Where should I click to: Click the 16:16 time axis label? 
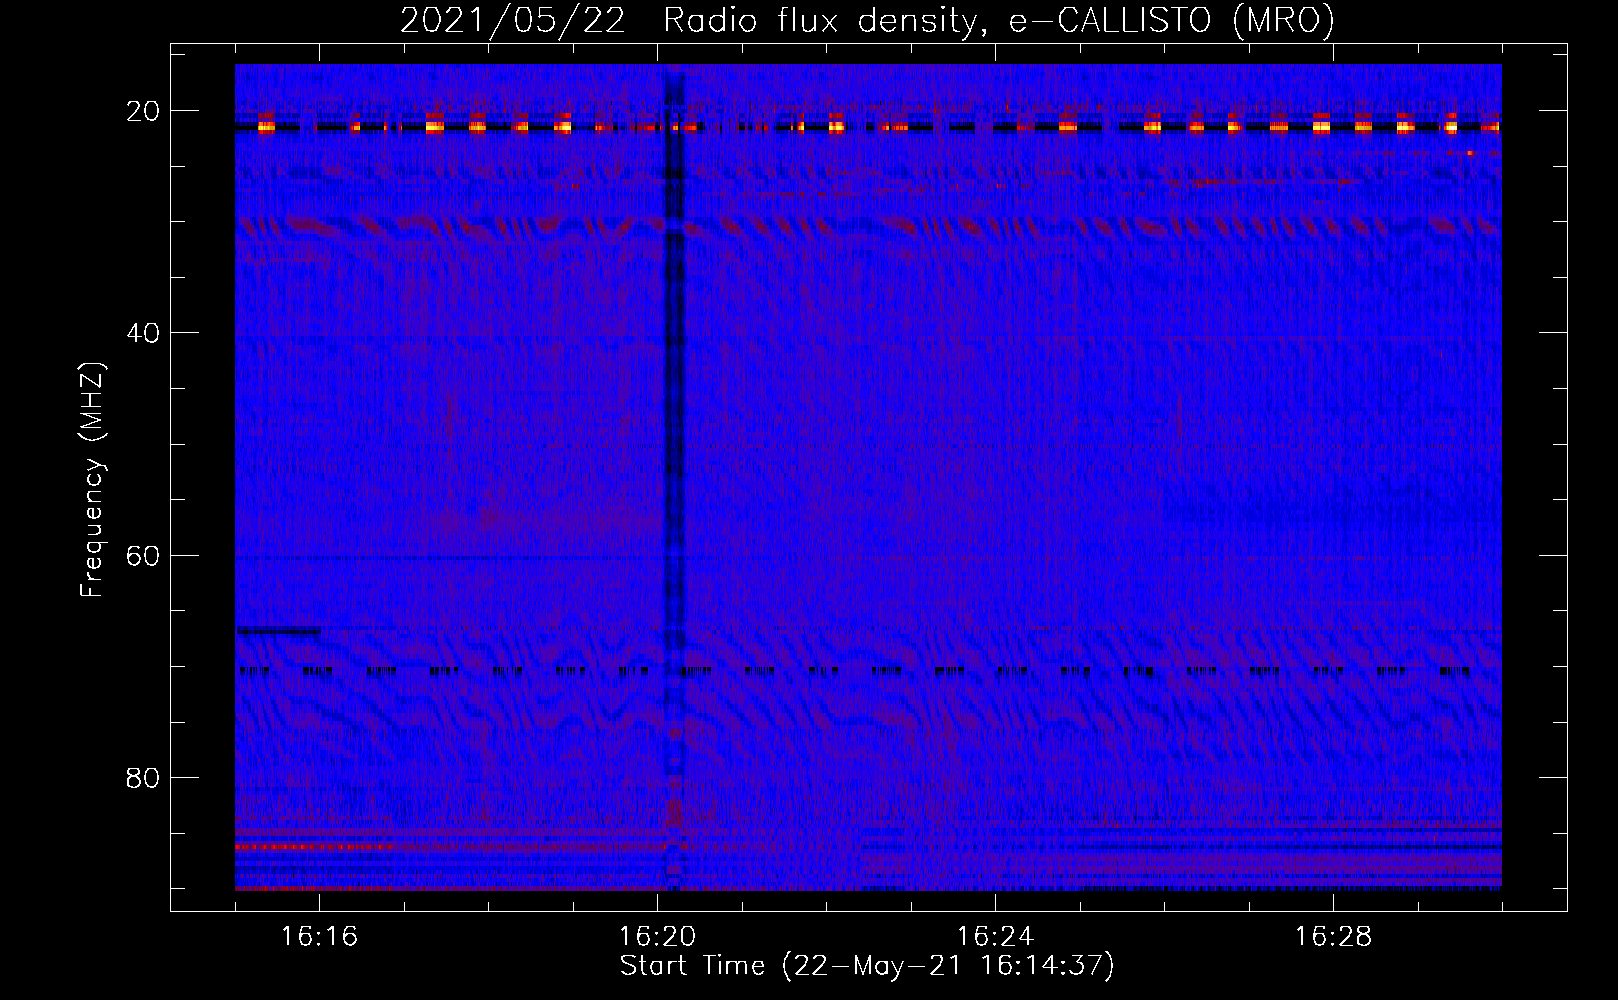click(319, 937)
